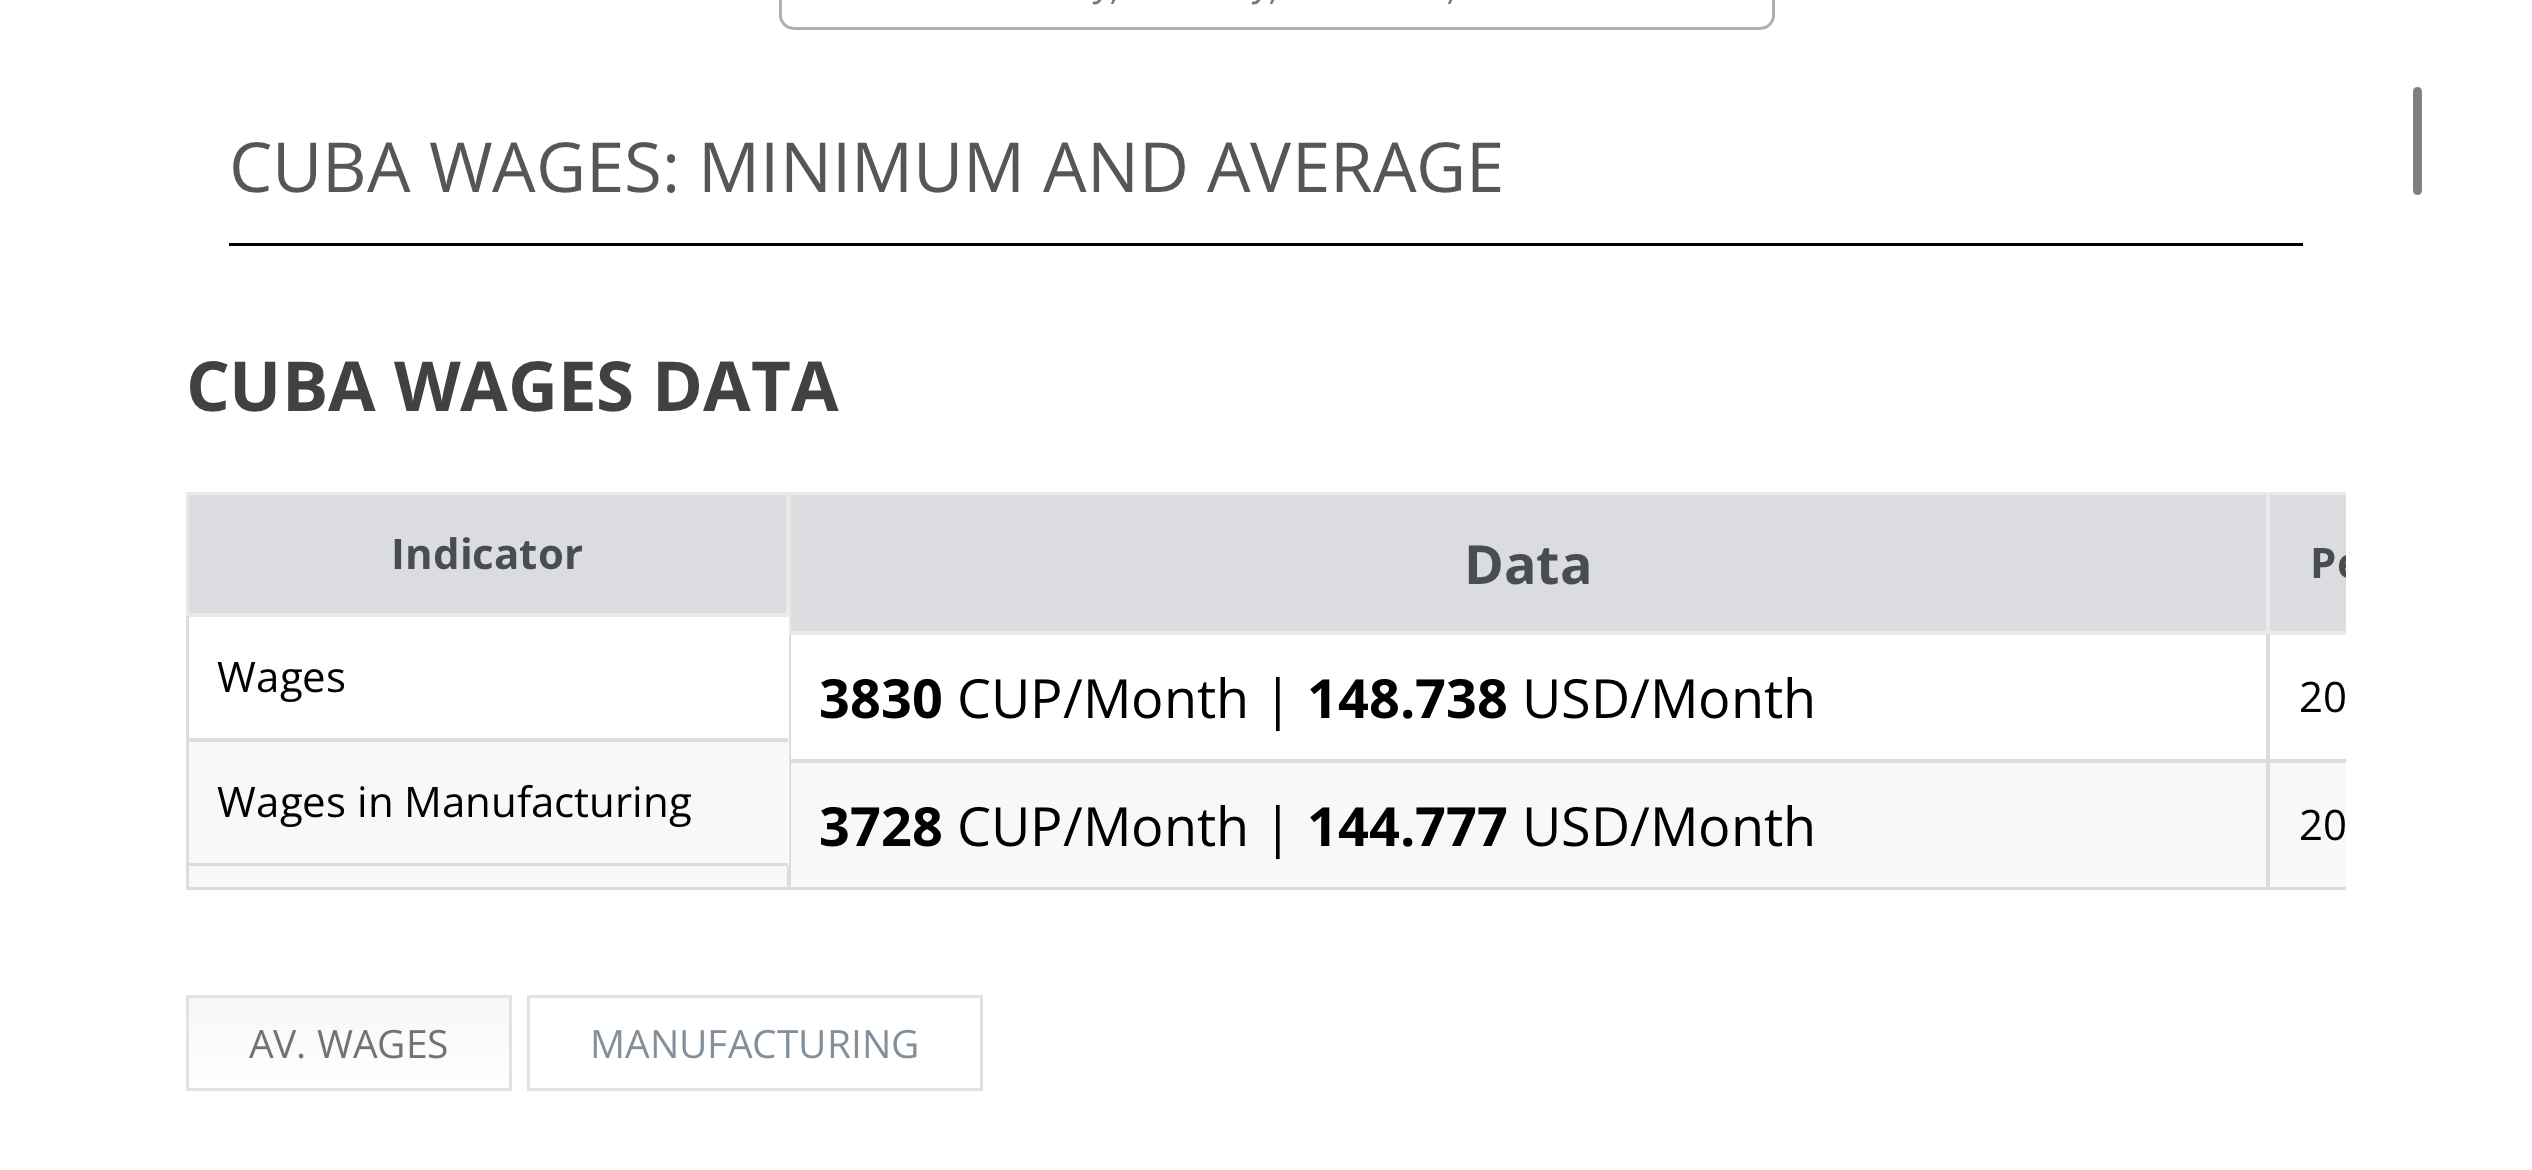The image size is (2532, 1170).
Task: Select the 3830 CUP/Month value
Action: (x=1033, y=698)
